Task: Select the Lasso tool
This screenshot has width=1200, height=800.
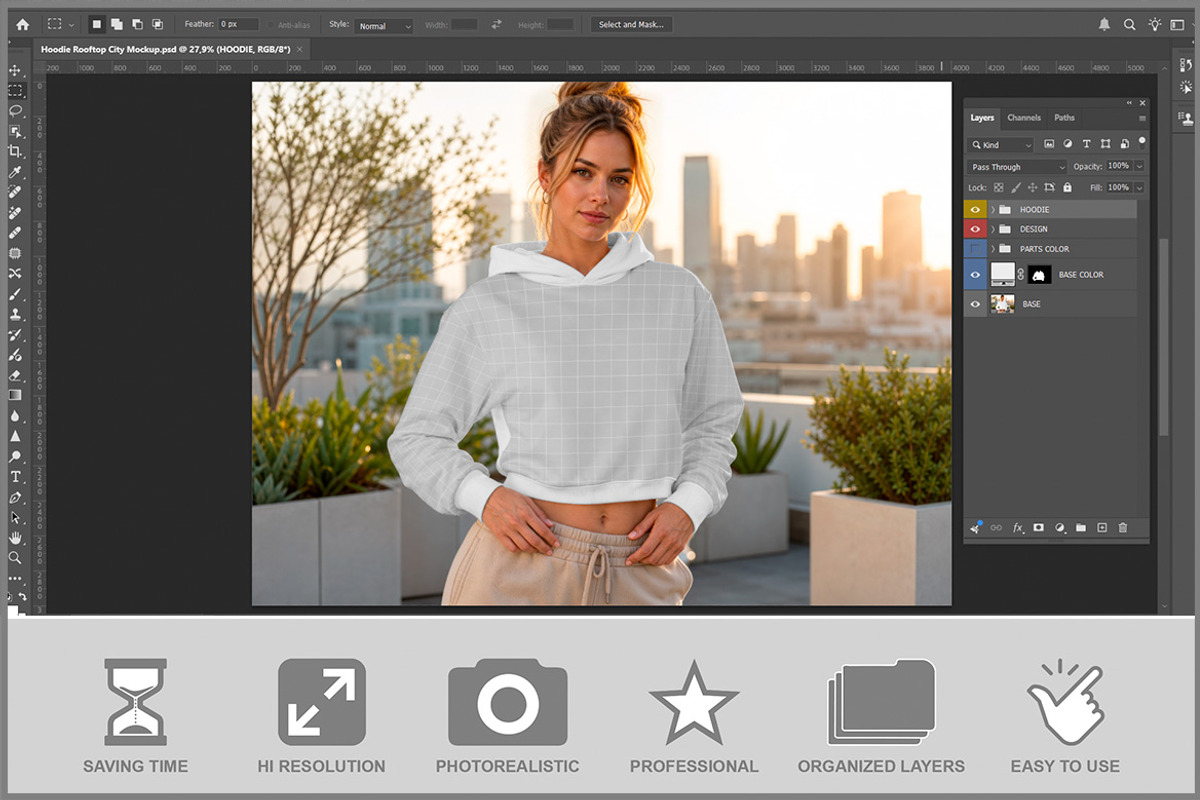Action: pos(15,110)
